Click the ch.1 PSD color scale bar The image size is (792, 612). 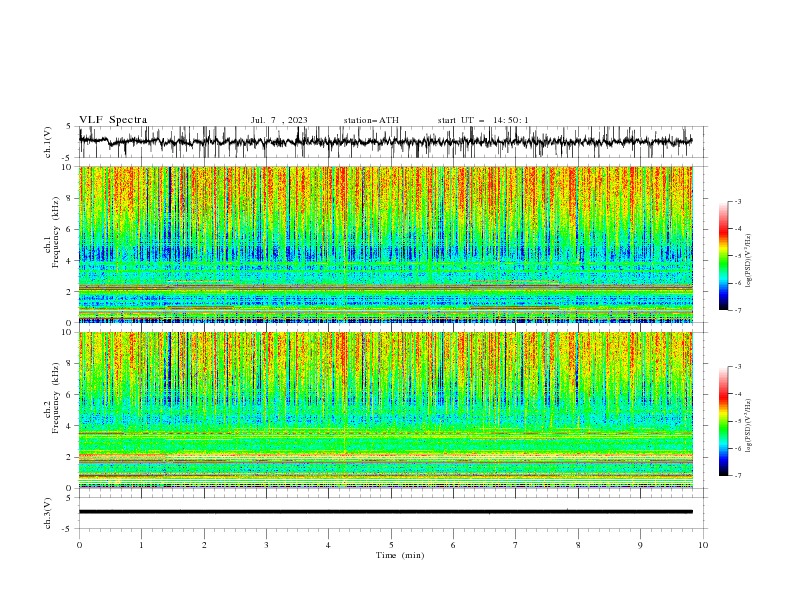[x=723, y=256]
